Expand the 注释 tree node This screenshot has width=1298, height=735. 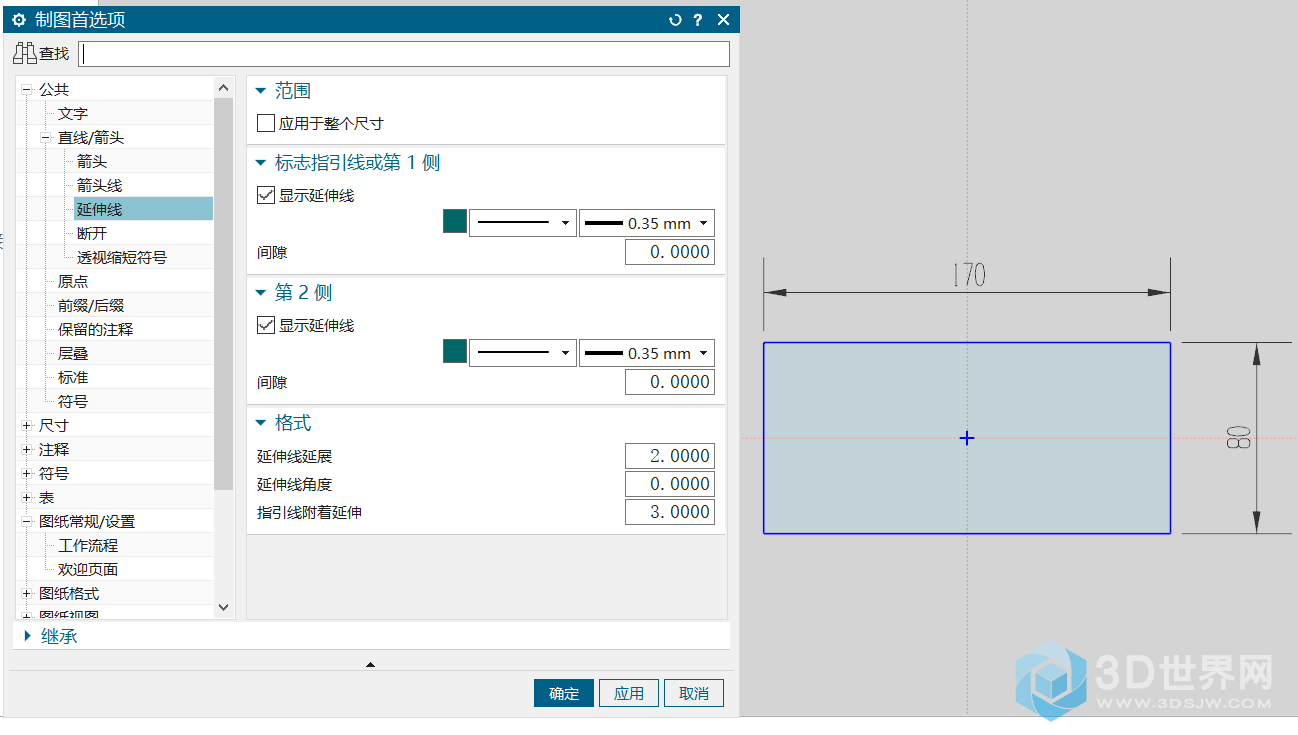[x=27, y=450]
